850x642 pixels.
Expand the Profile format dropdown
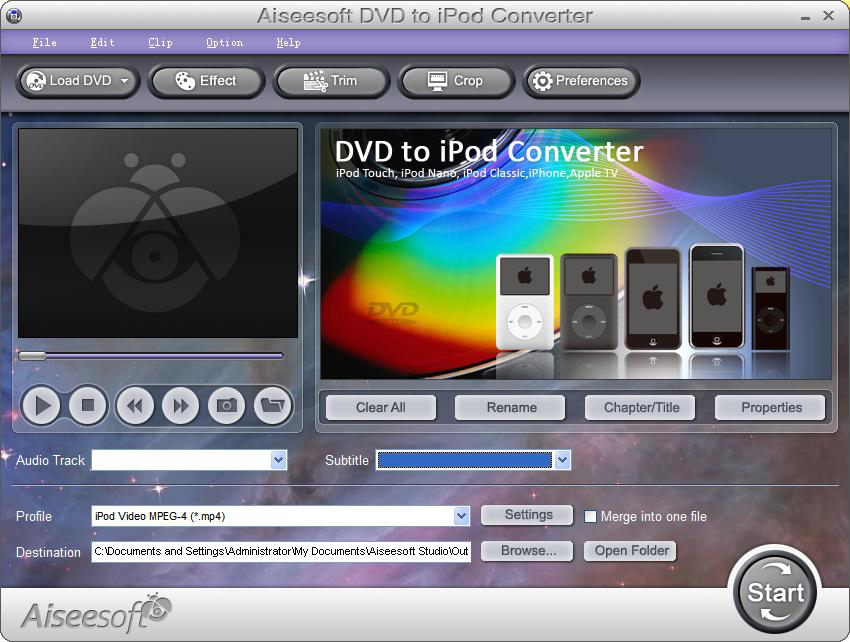461,516
